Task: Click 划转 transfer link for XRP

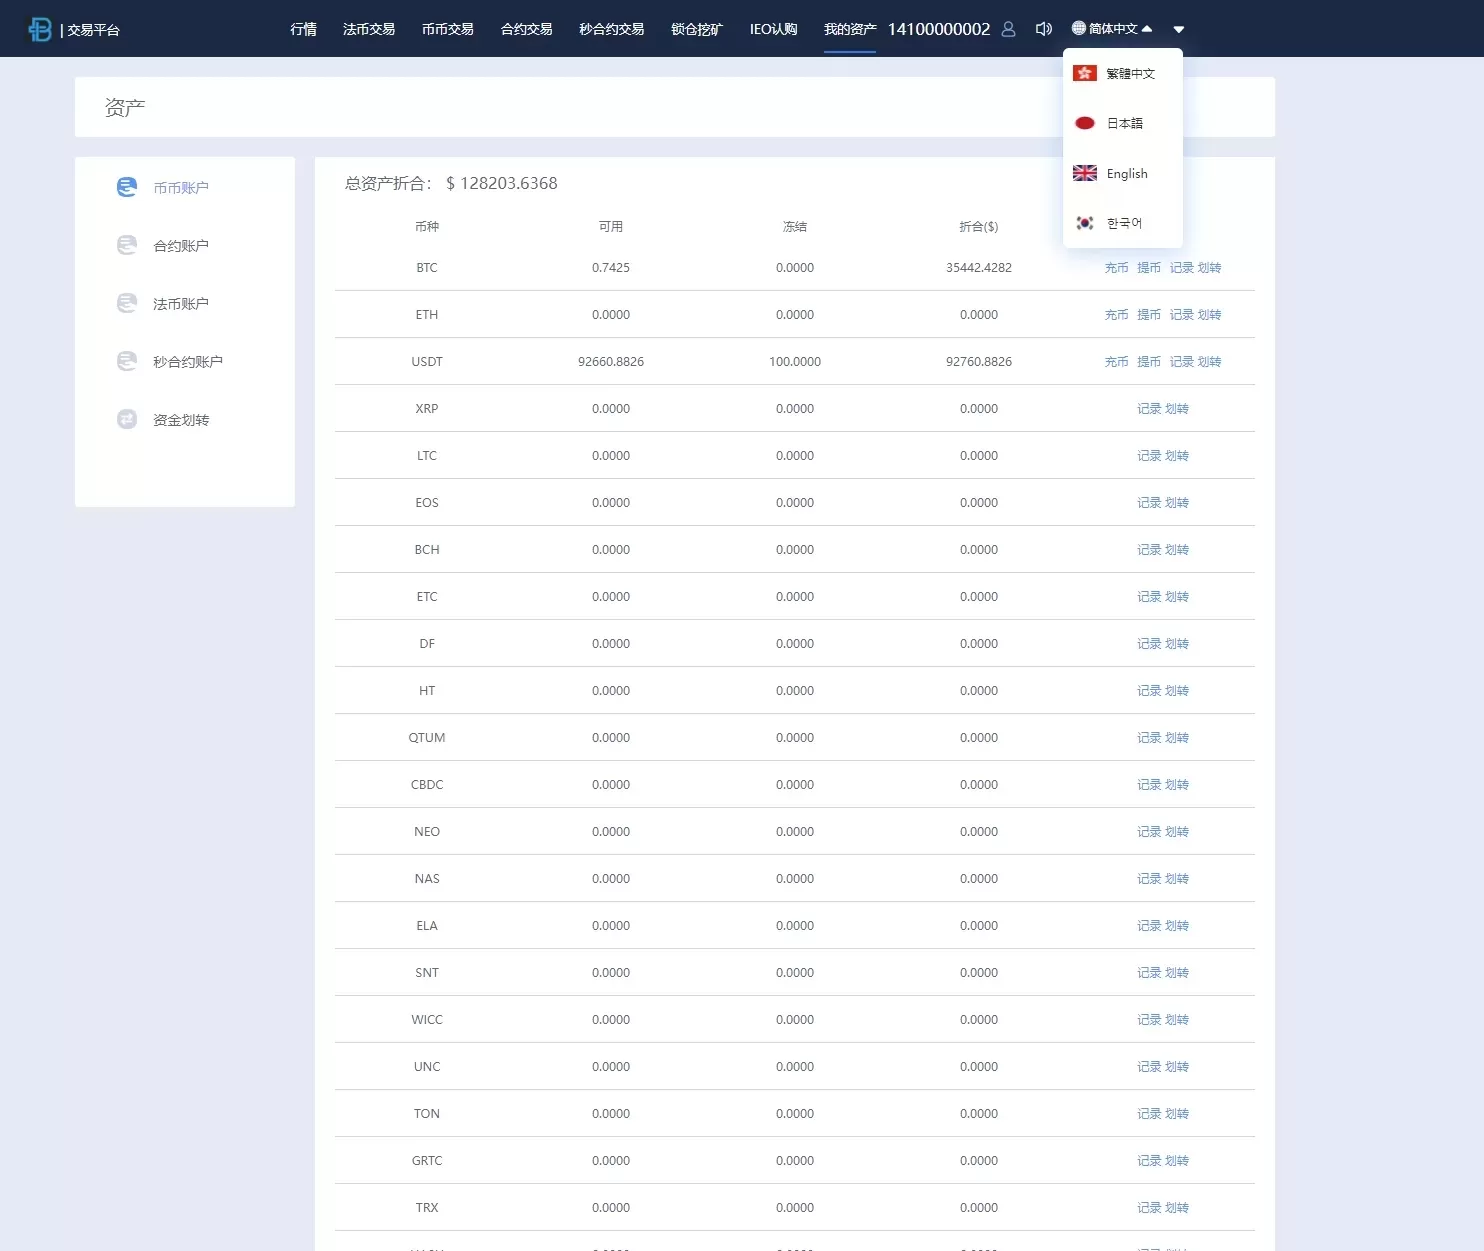Action: (x=1177, y=409)
